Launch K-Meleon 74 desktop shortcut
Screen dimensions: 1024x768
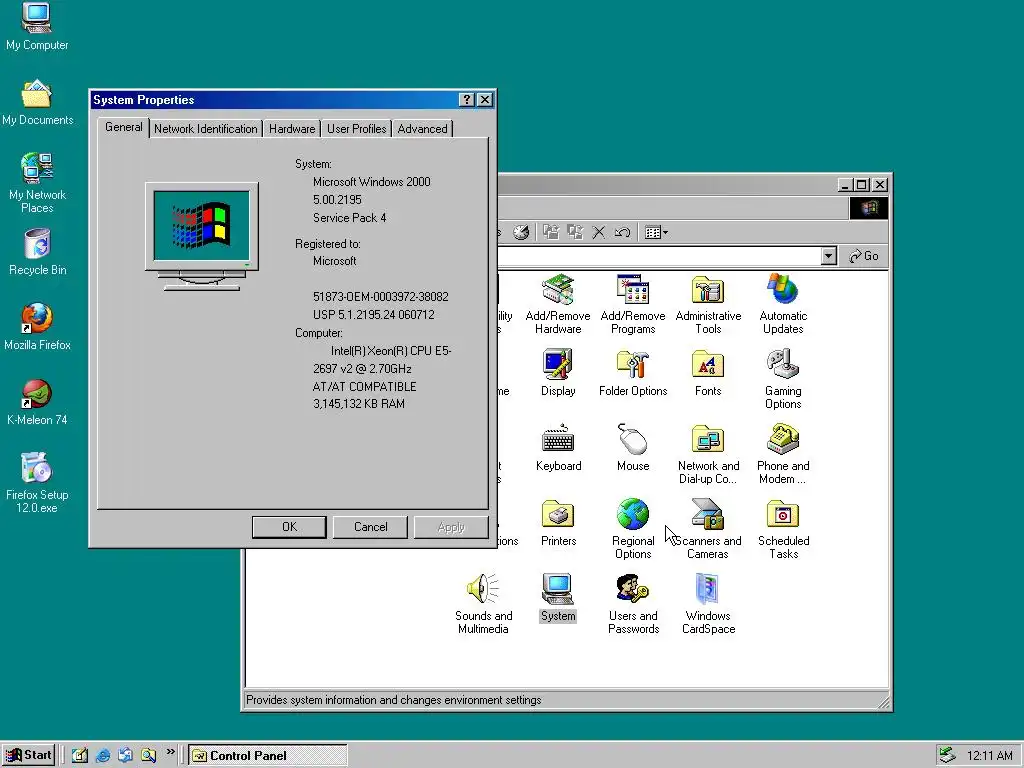coord(37,402)
